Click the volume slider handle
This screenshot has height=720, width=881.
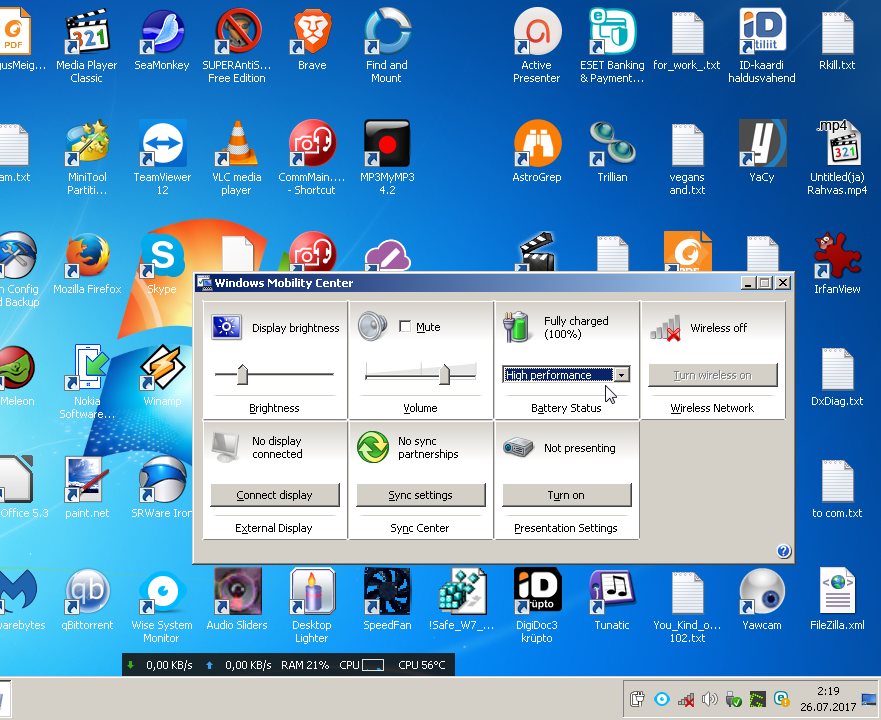tap(444, 375)
